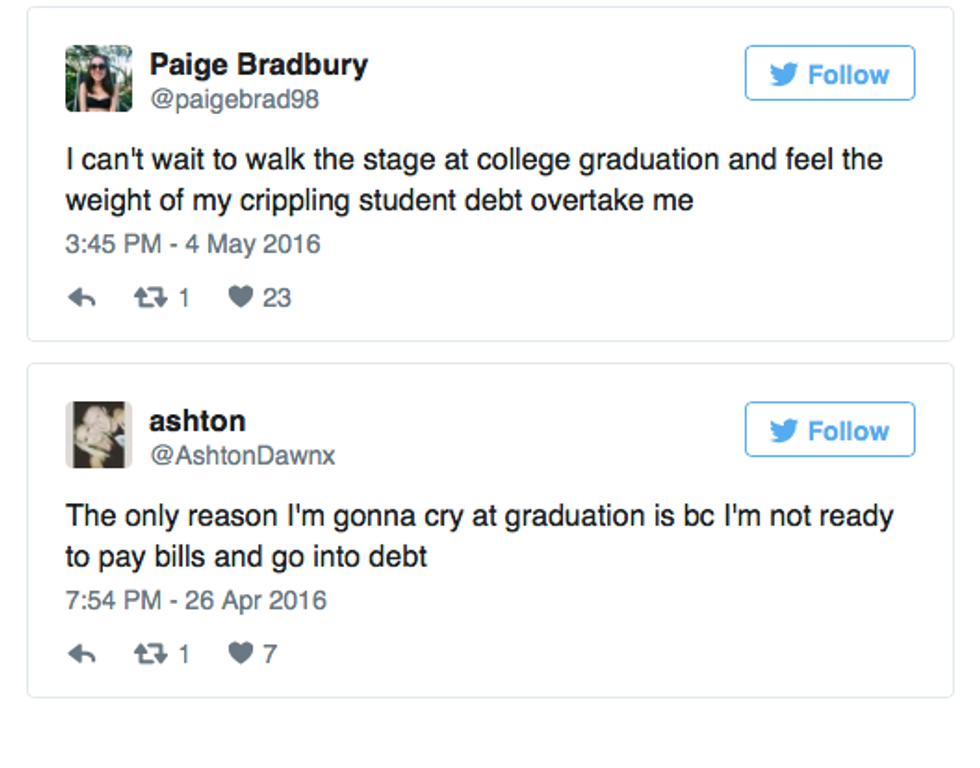Click Paige's tweet text about student debt

coord(474,180)
